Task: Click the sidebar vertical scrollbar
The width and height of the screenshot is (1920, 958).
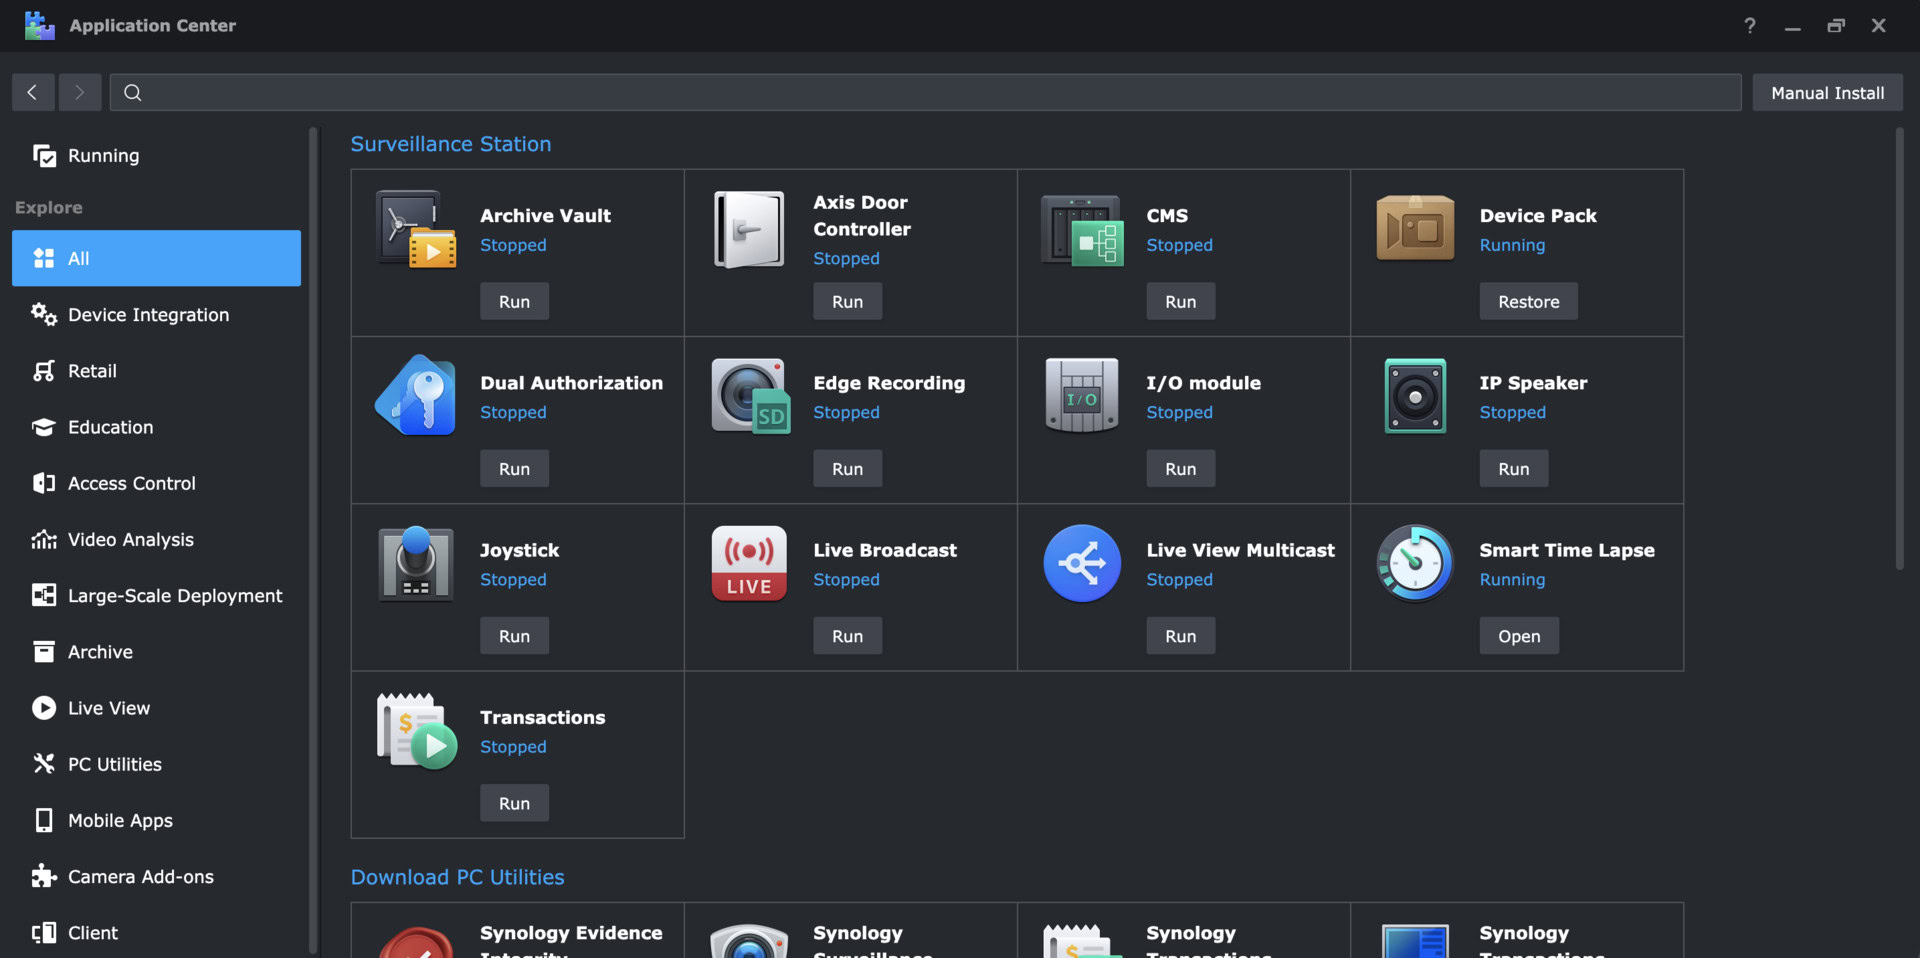Action: (313, 540)
